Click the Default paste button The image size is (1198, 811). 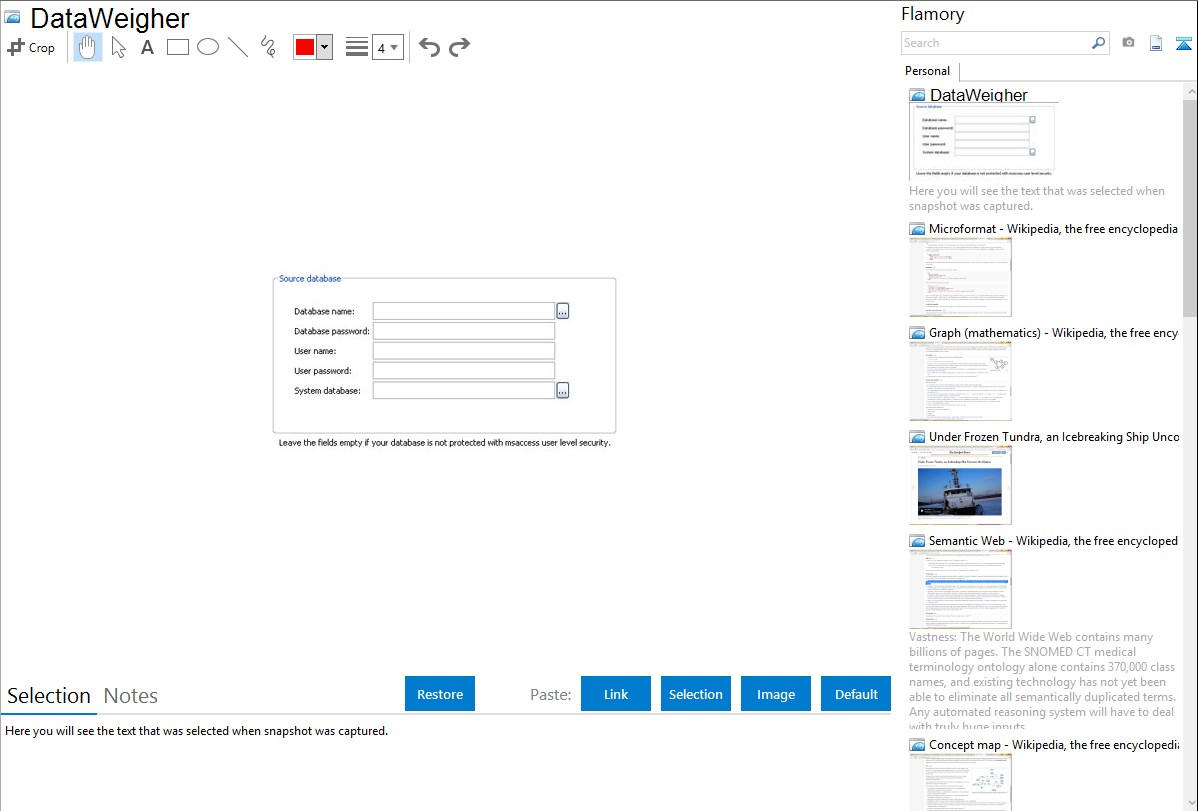tap(856, 694)
